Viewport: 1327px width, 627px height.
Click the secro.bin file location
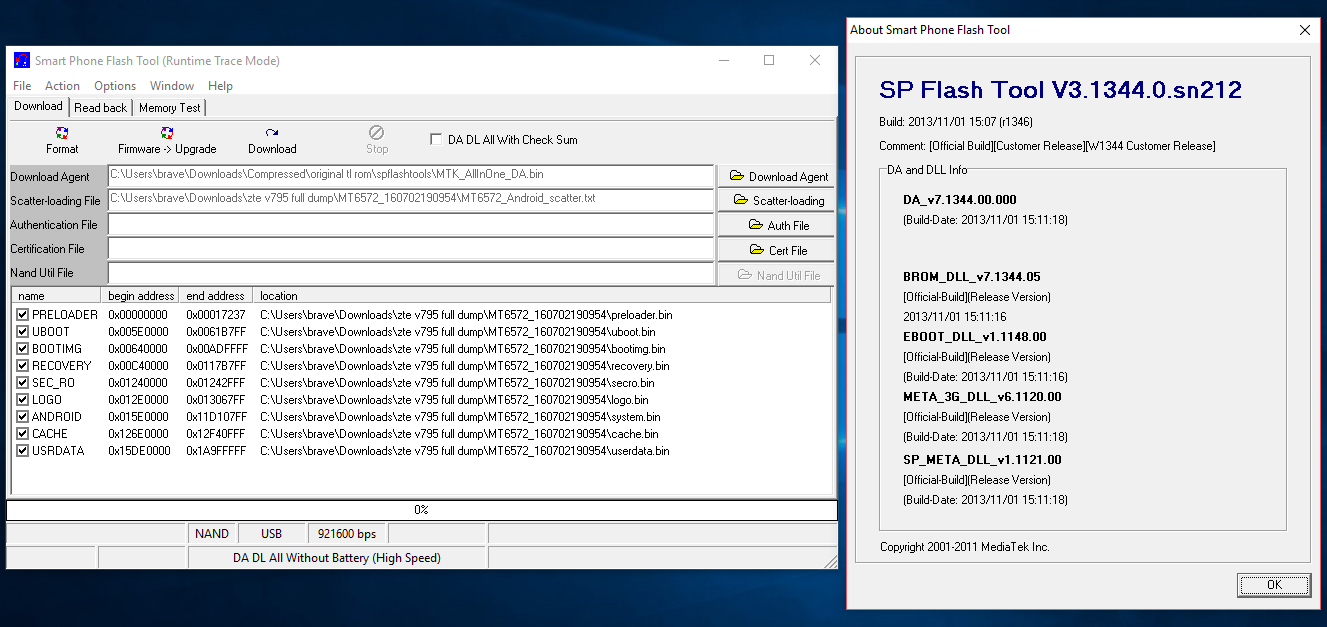[458, 382]
